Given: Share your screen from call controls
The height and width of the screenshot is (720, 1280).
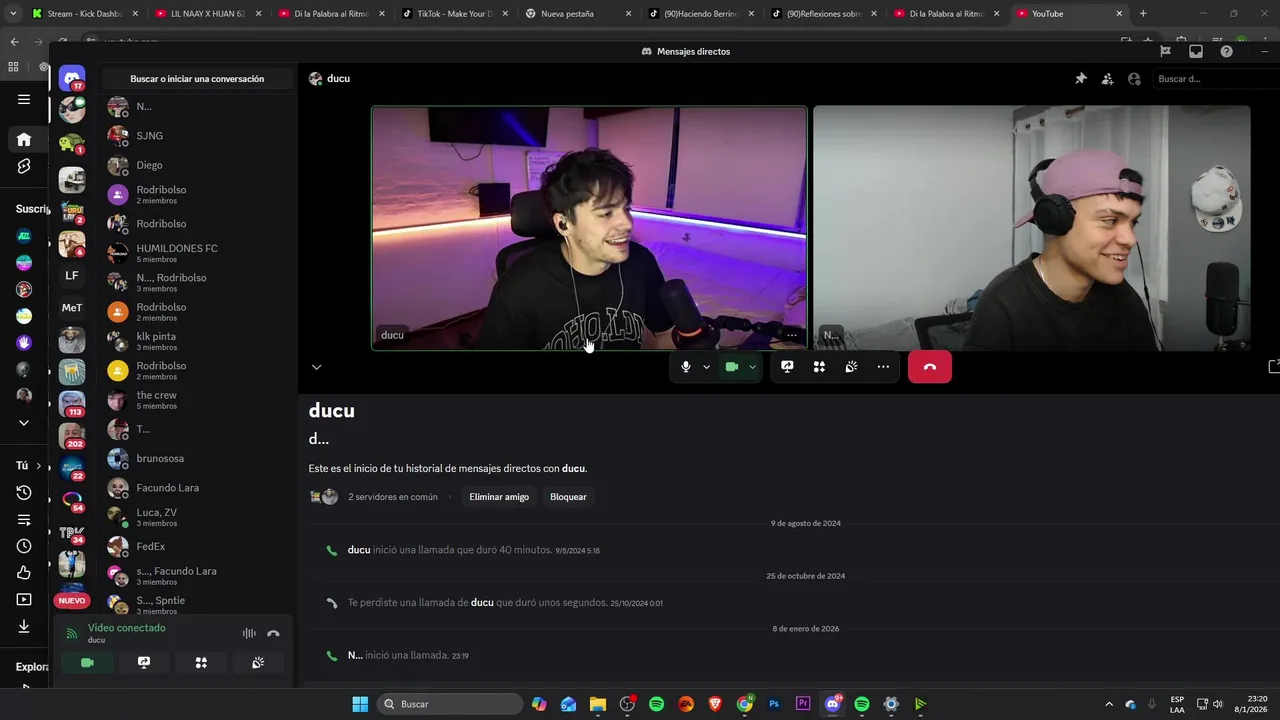Looking at the screenshot, I should coord(787,367).
